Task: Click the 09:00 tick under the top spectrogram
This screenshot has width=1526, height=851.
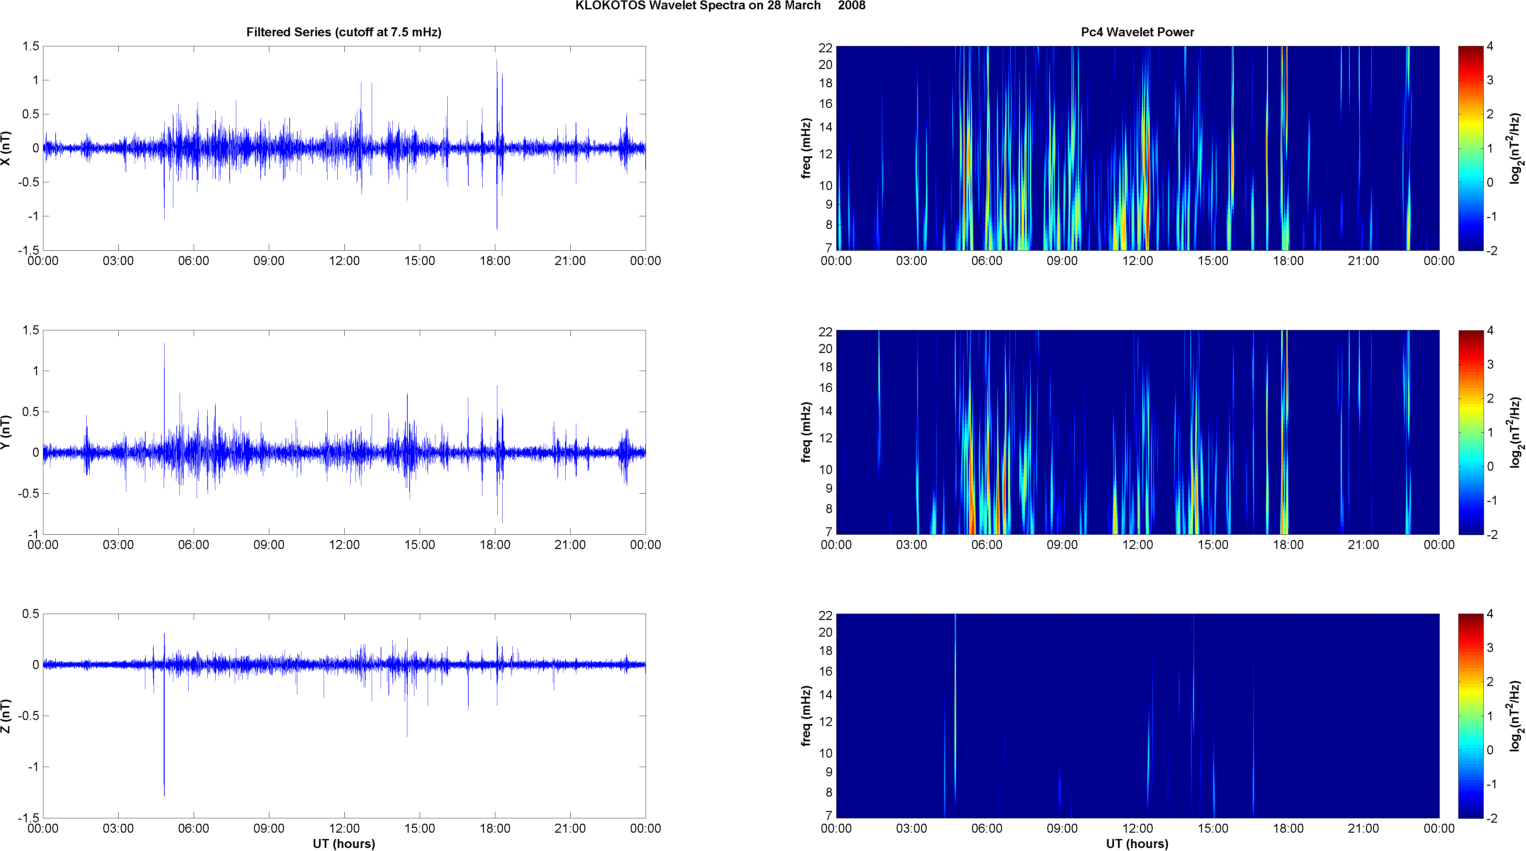Action: tap(1062, 261)
